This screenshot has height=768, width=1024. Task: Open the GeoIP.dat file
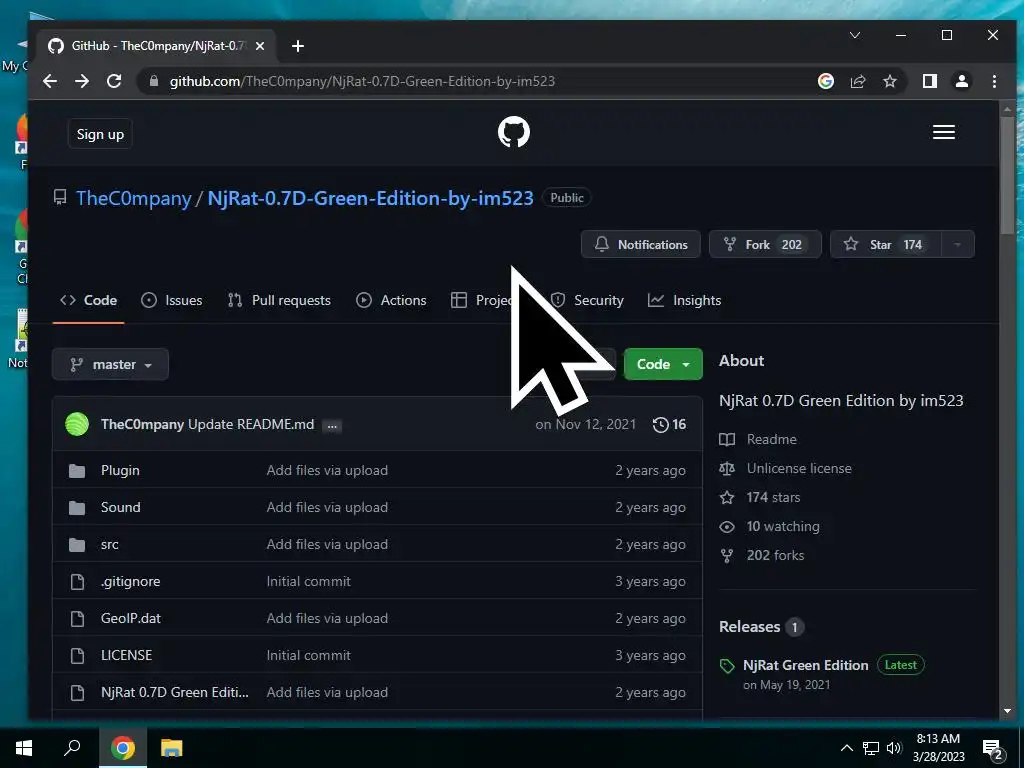pyautogui.click(x=131, y=618)
